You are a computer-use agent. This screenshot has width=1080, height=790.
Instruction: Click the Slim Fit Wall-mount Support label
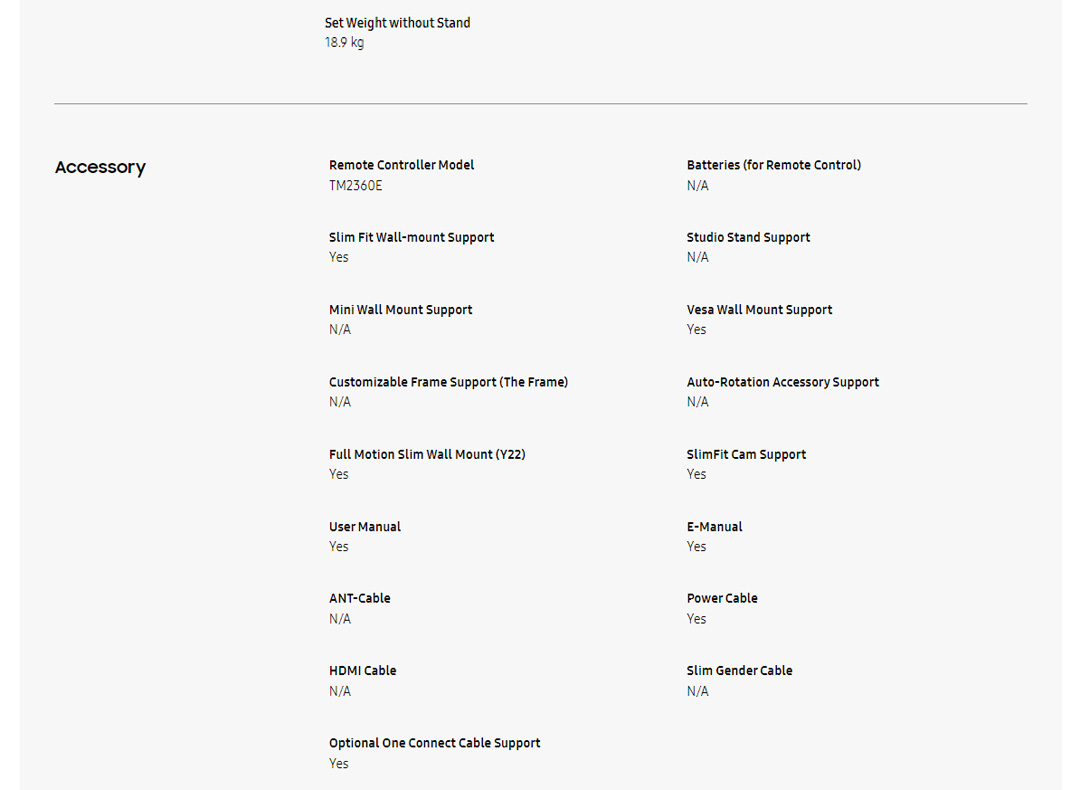pos(411,237)
